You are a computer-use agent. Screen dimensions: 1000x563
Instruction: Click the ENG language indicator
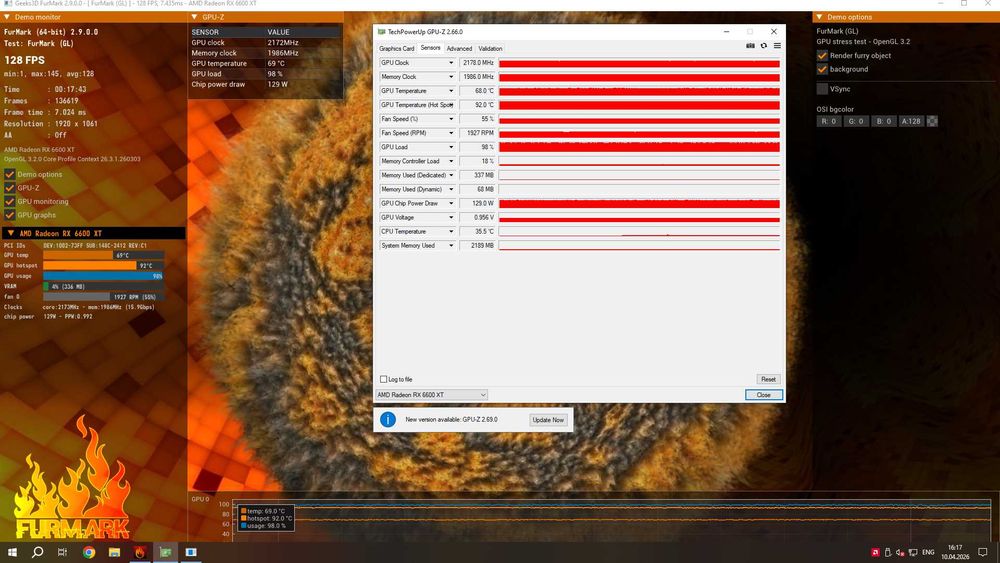coord(929,552)
